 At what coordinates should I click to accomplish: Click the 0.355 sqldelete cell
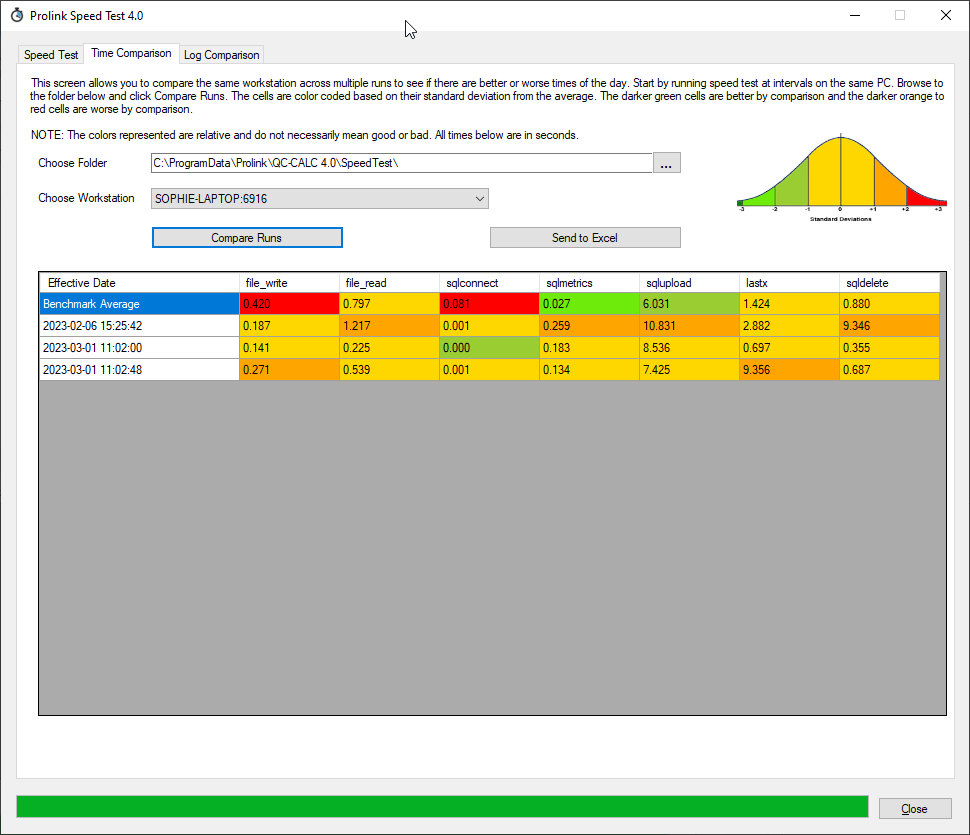click(890, 348)
